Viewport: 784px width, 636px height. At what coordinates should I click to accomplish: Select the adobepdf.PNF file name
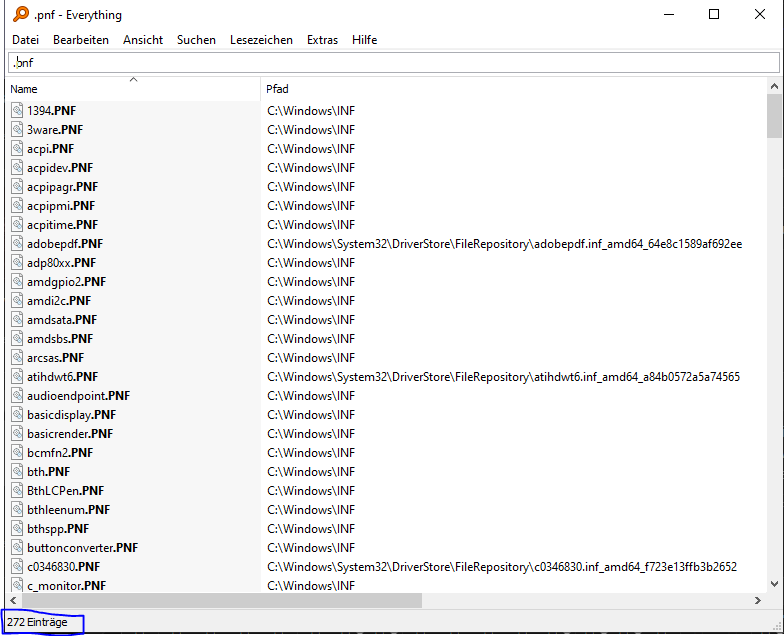(65, 244)
